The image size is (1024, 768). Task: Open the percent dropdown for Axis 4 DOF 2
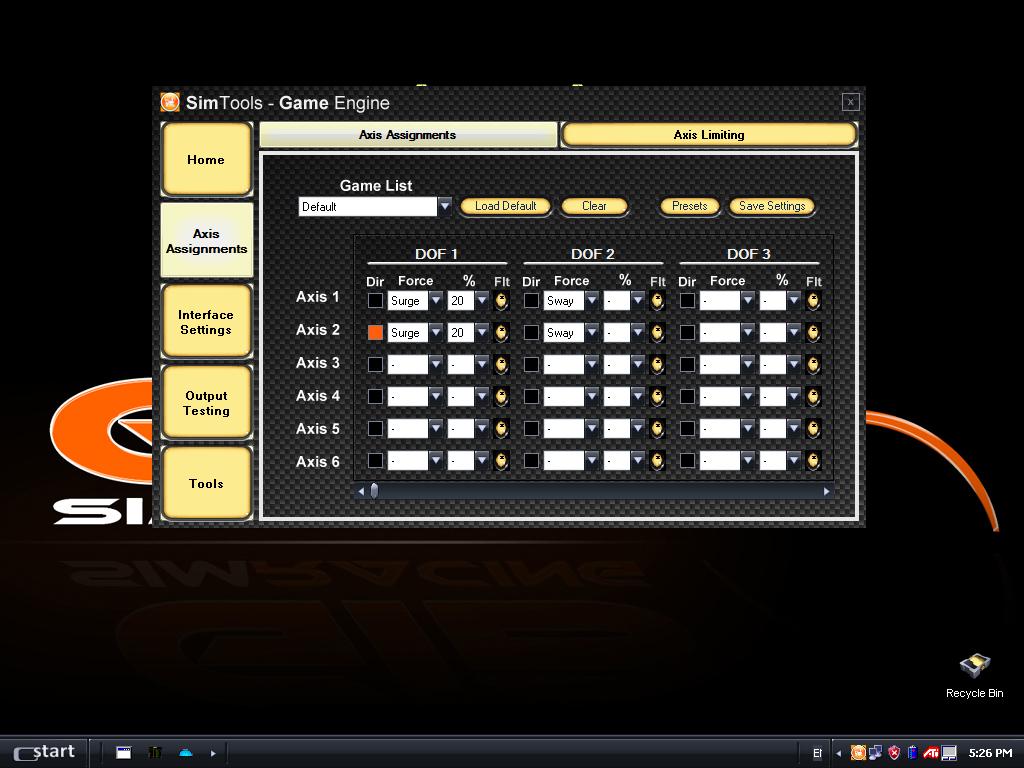pyautogui.click(x=638, y=396)
